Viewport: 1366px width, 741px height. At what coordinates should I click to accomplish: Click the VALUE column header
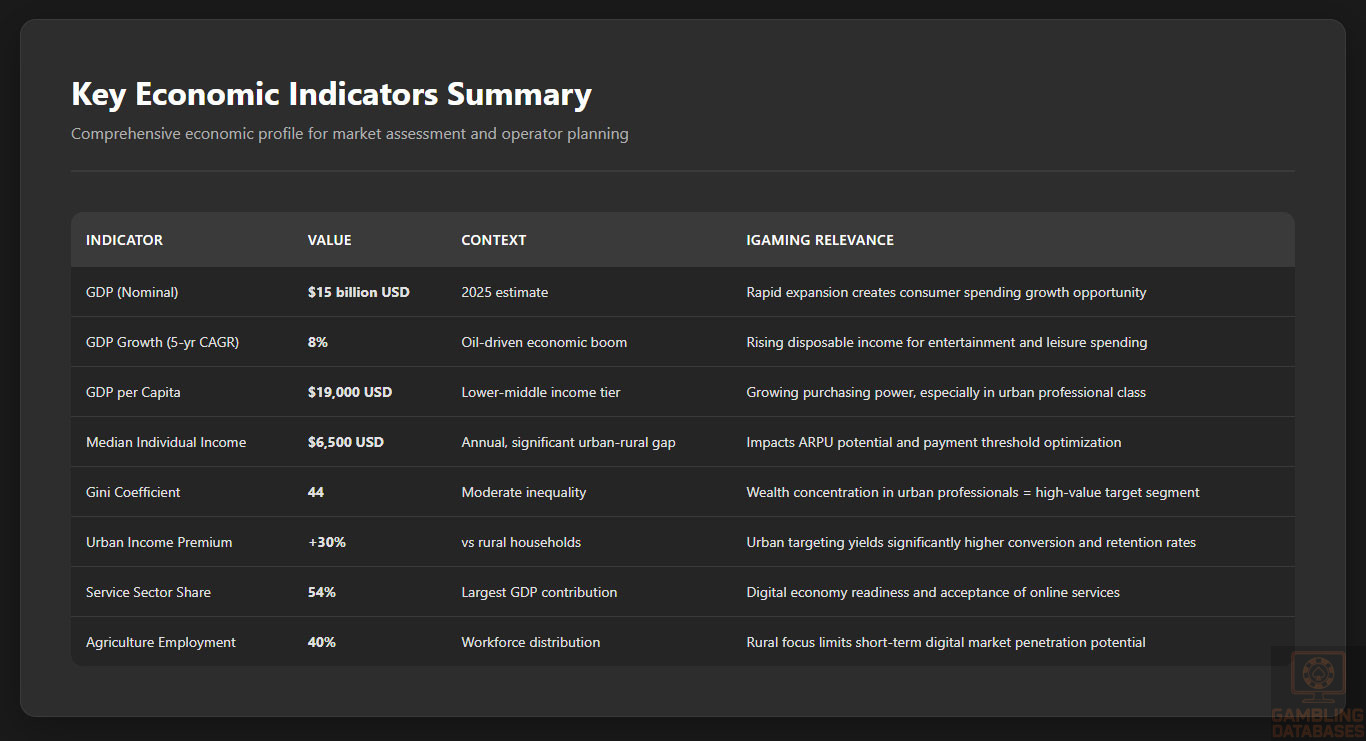pos(329,240)
